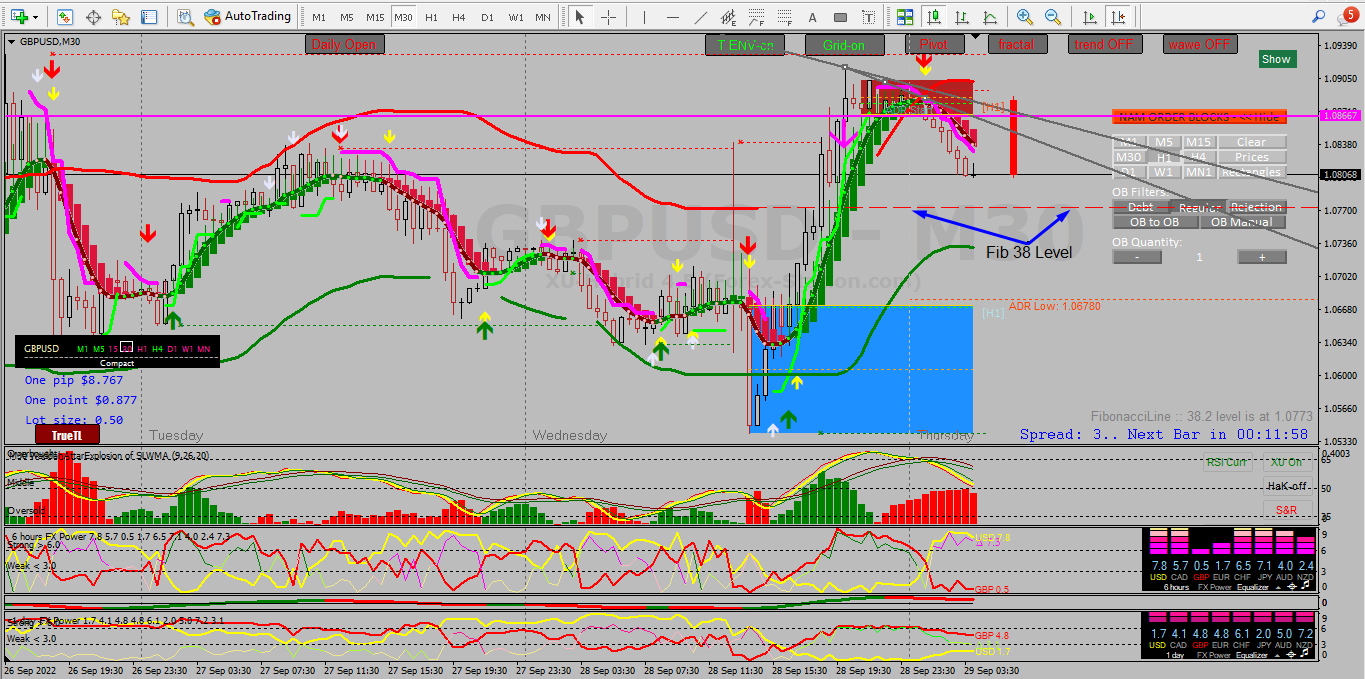Toggle the 'trend OFF' chart button
Image resolution: width=1365 pixels, height=679 pixels.
coord(1104,44)
